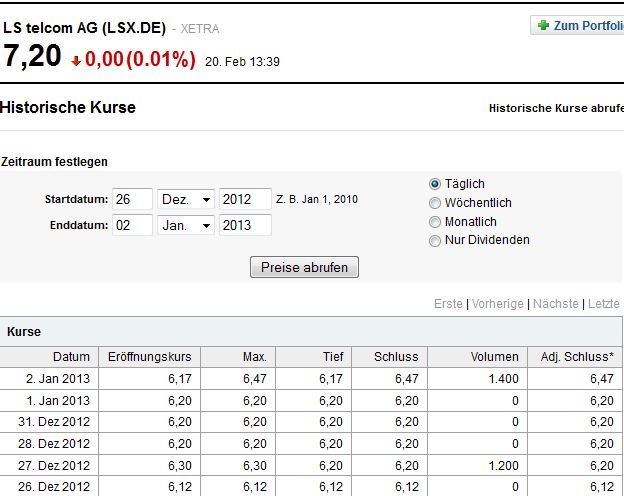624x496 pixels.
Task: Open the Vorherige page link
Action: click(x=497, y=304)
